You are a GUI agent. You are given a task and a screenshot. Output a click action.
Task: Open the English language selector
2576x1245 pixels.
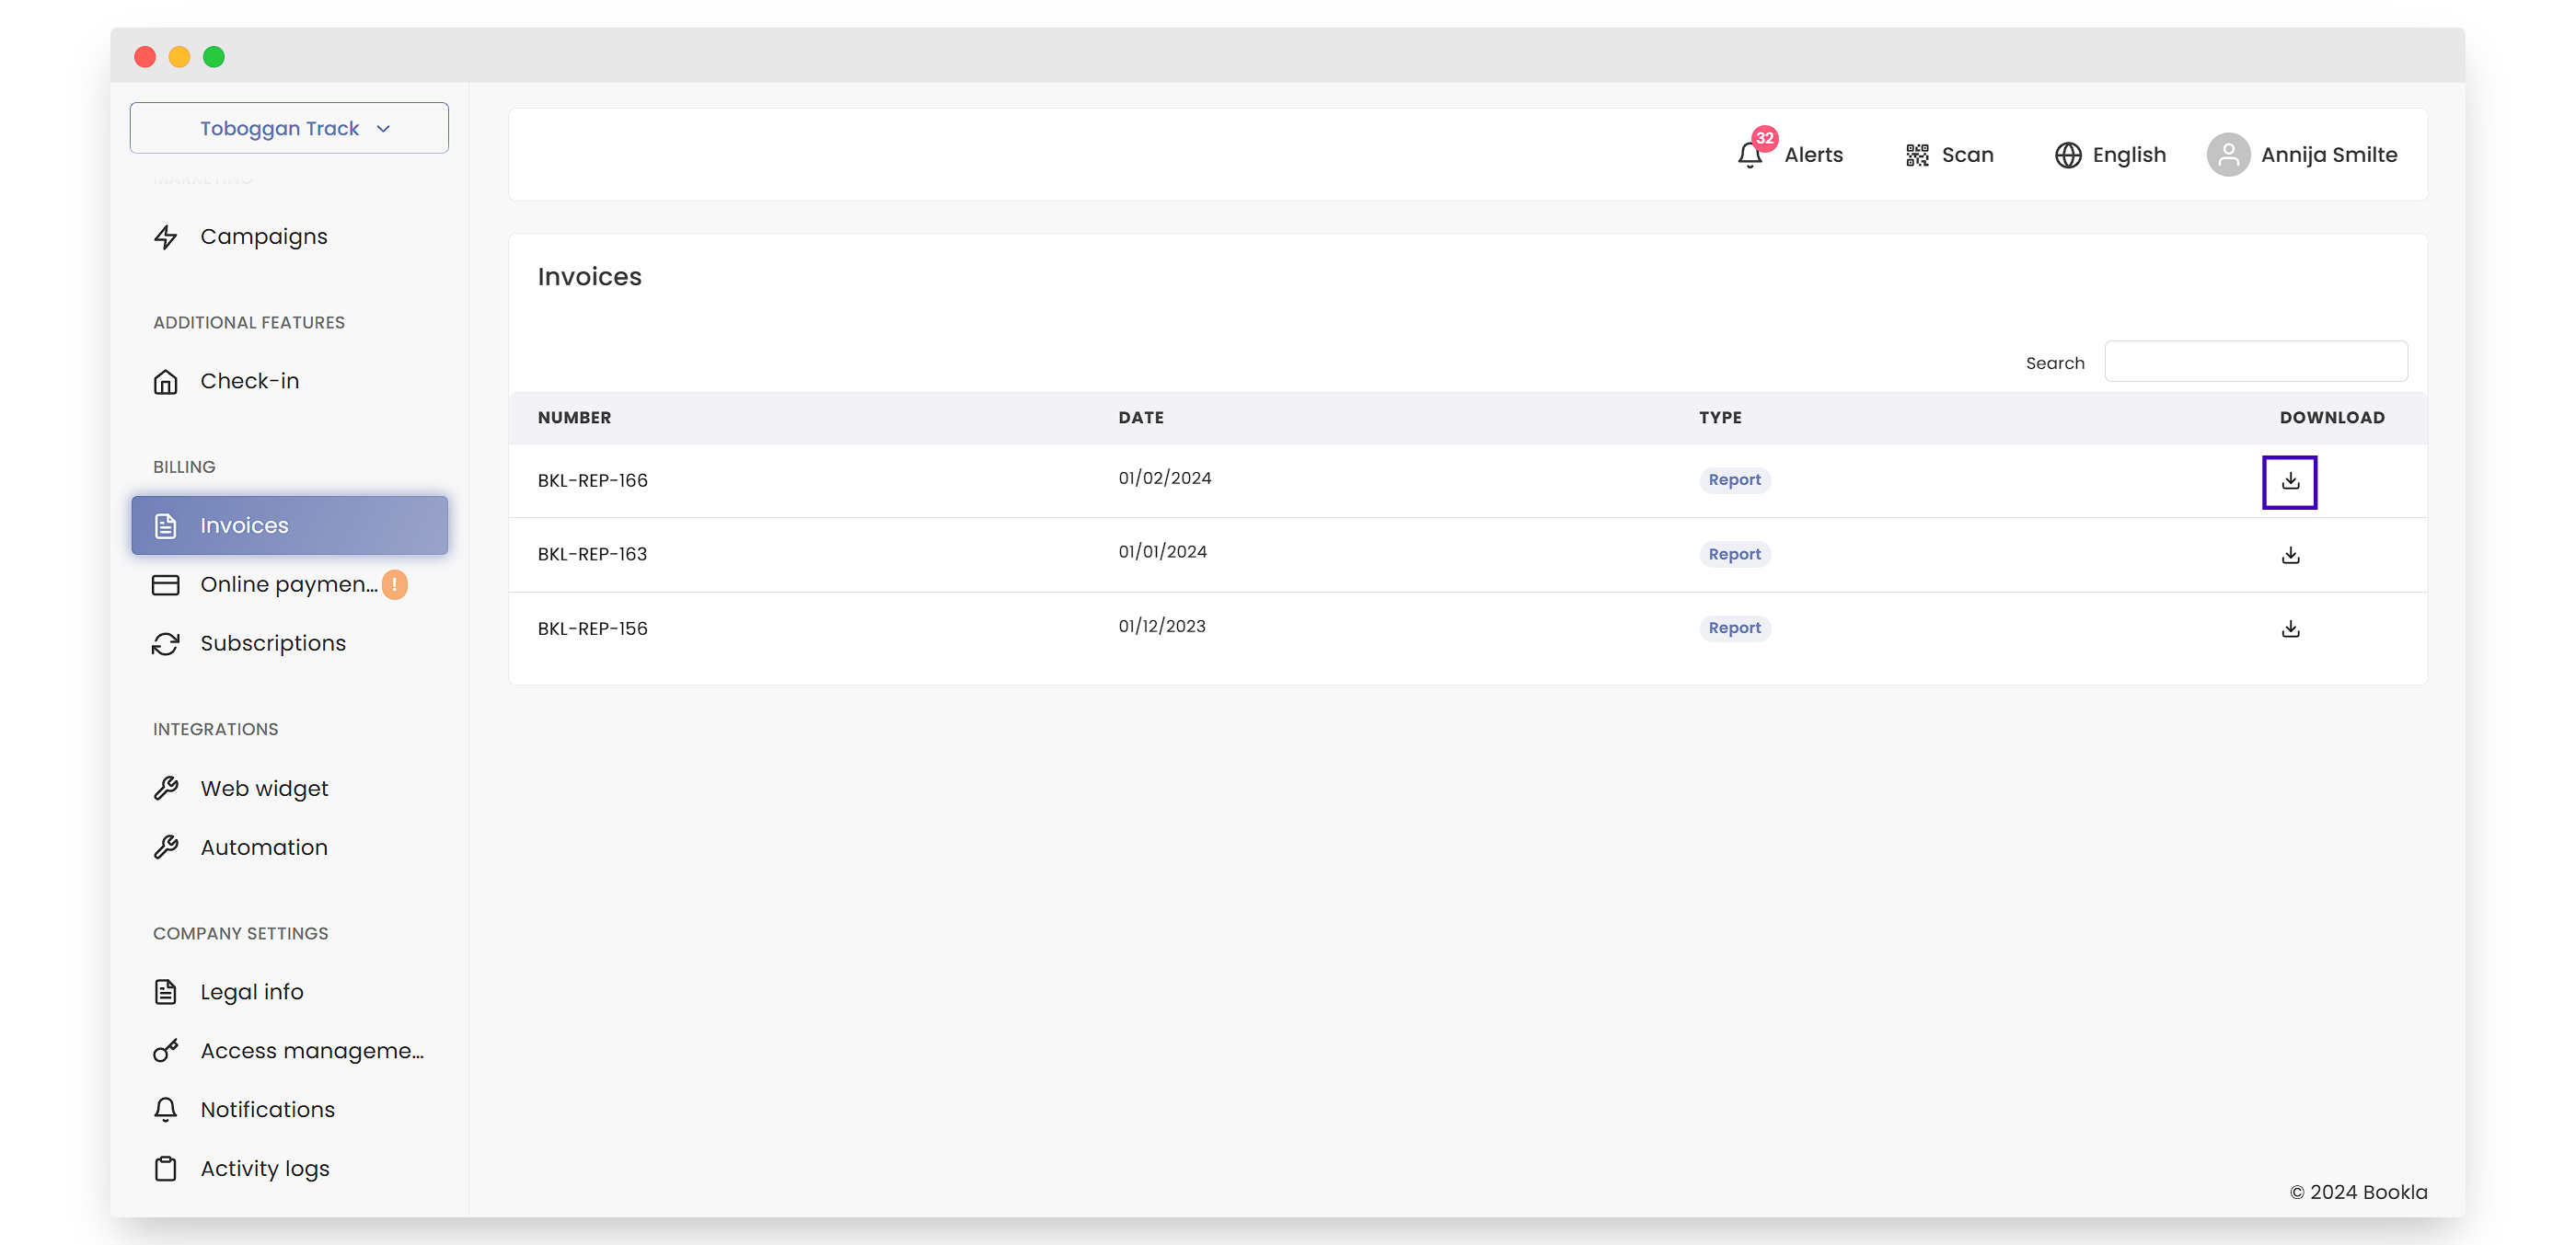(x=2128, y=155)
